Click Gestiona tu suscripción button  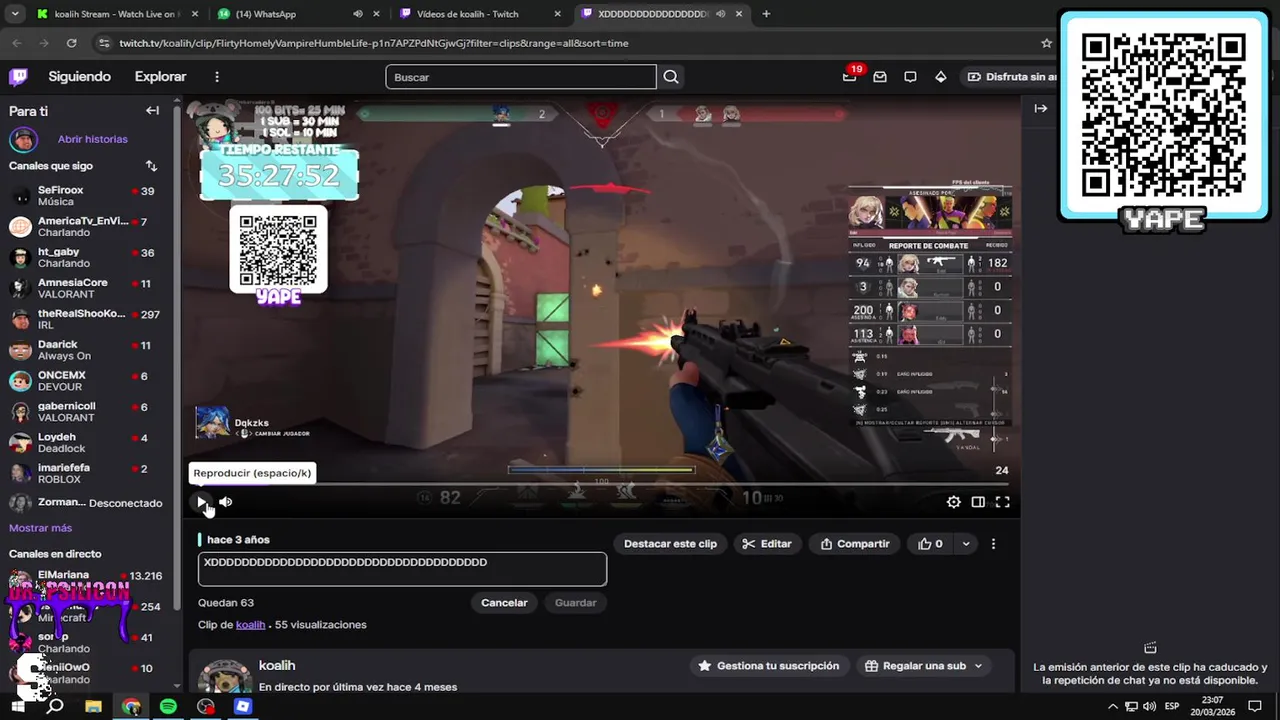tap(768, 666)
